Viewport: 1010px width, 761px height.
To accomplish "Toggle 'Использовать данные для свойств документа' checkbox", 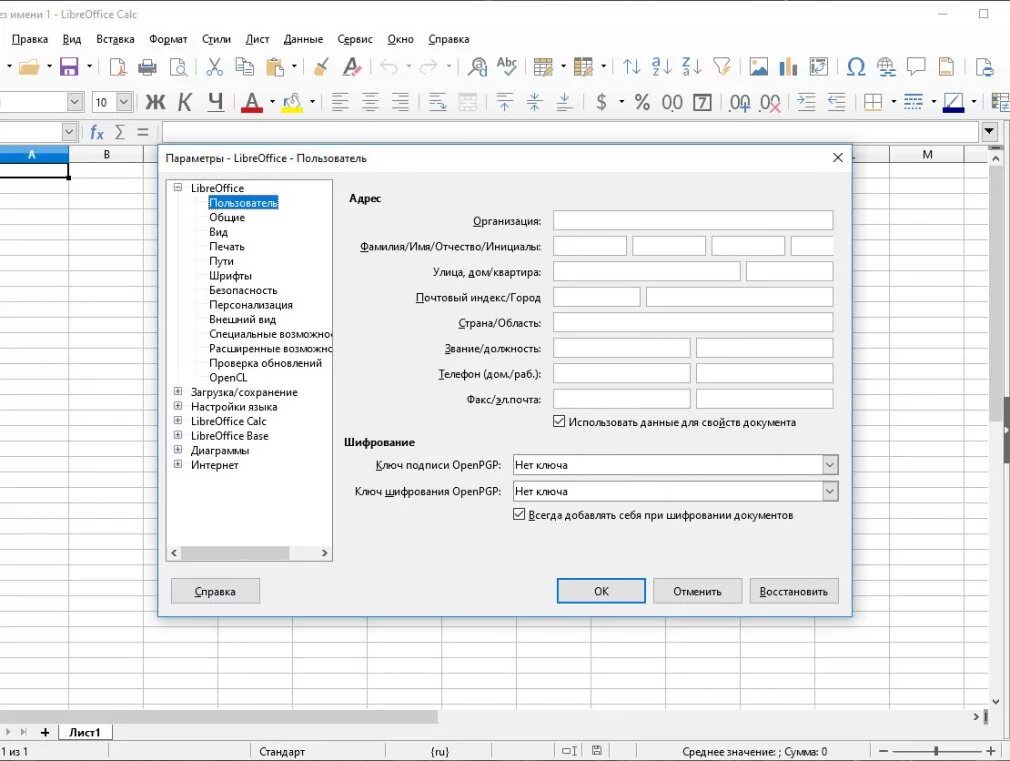I will 559,421.
